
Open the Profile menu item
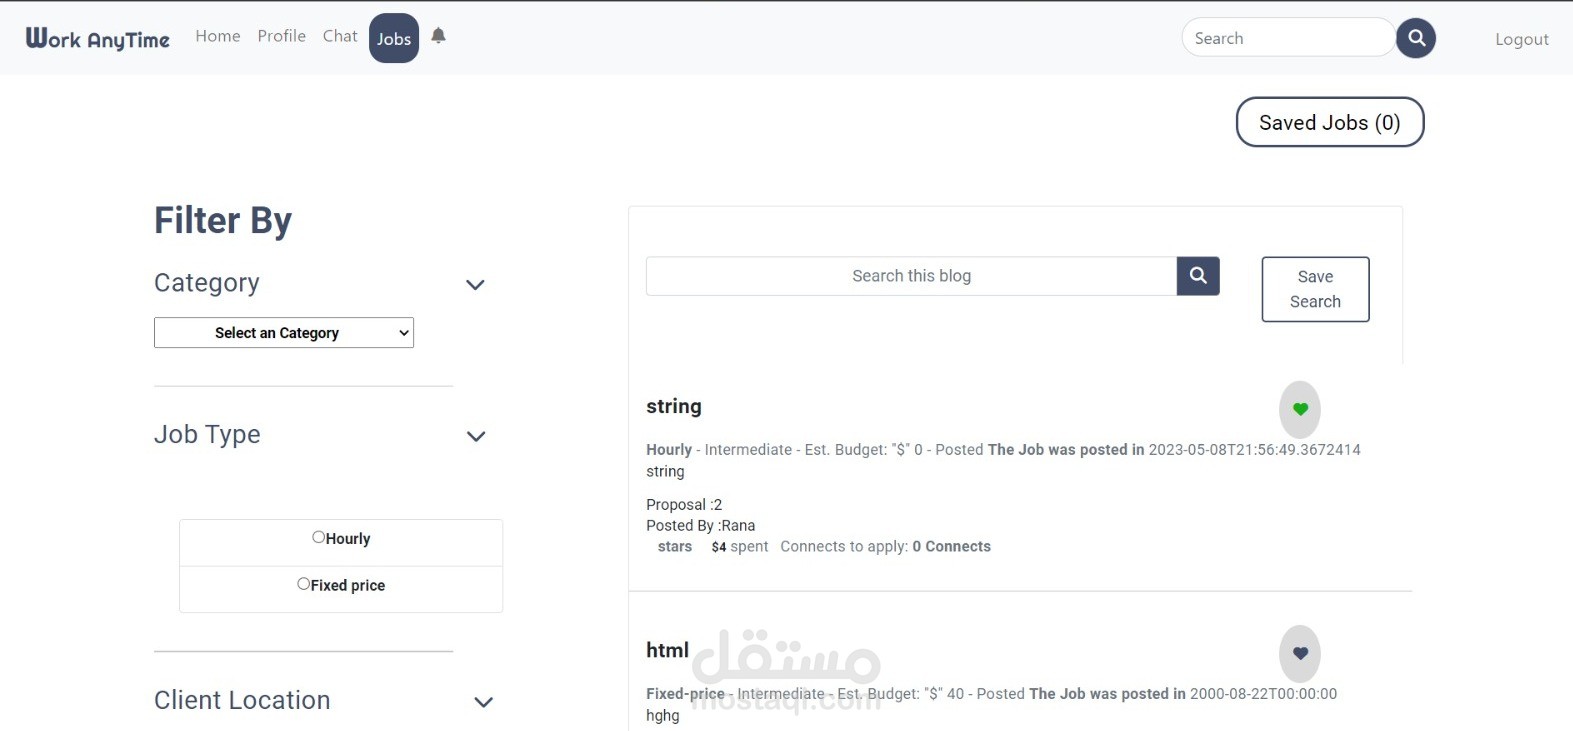282,36
